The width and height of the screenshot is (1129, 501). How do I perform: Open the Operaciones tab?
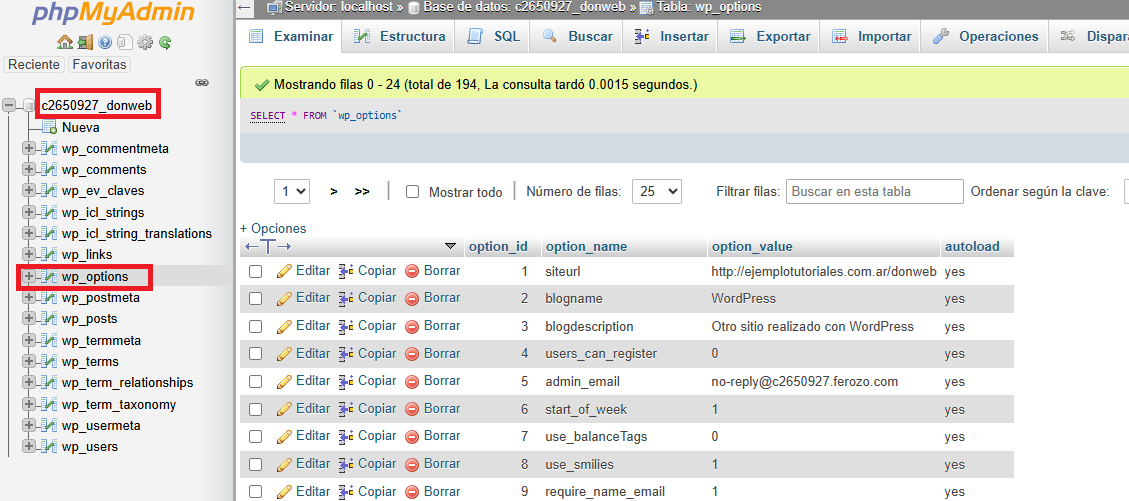(x=984, y=37)
